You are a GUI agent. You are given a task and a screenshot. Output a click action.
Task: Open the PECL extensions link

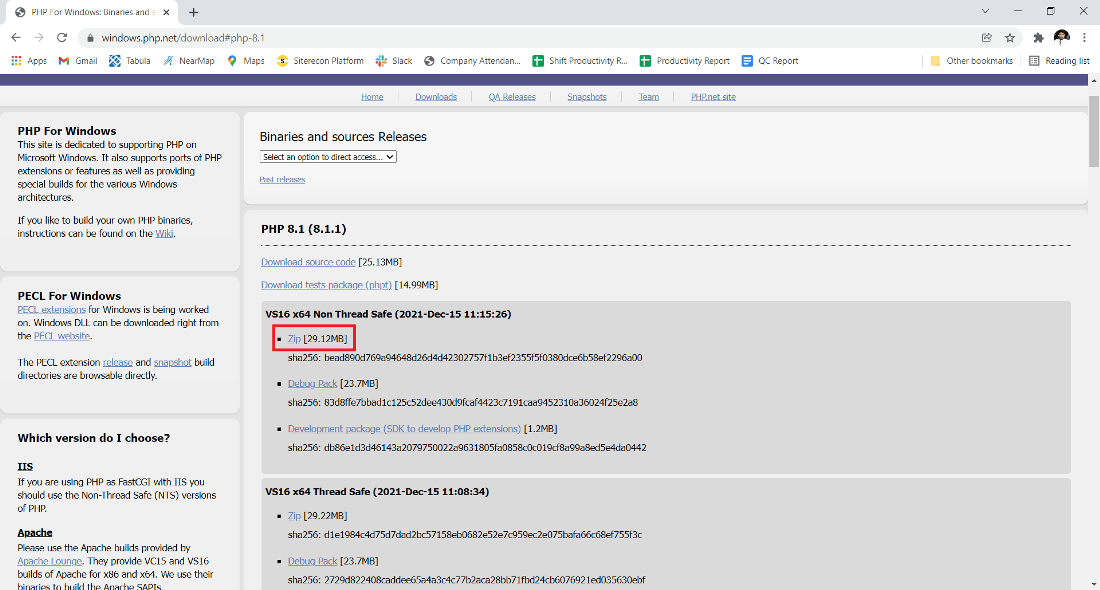point(51,309)
